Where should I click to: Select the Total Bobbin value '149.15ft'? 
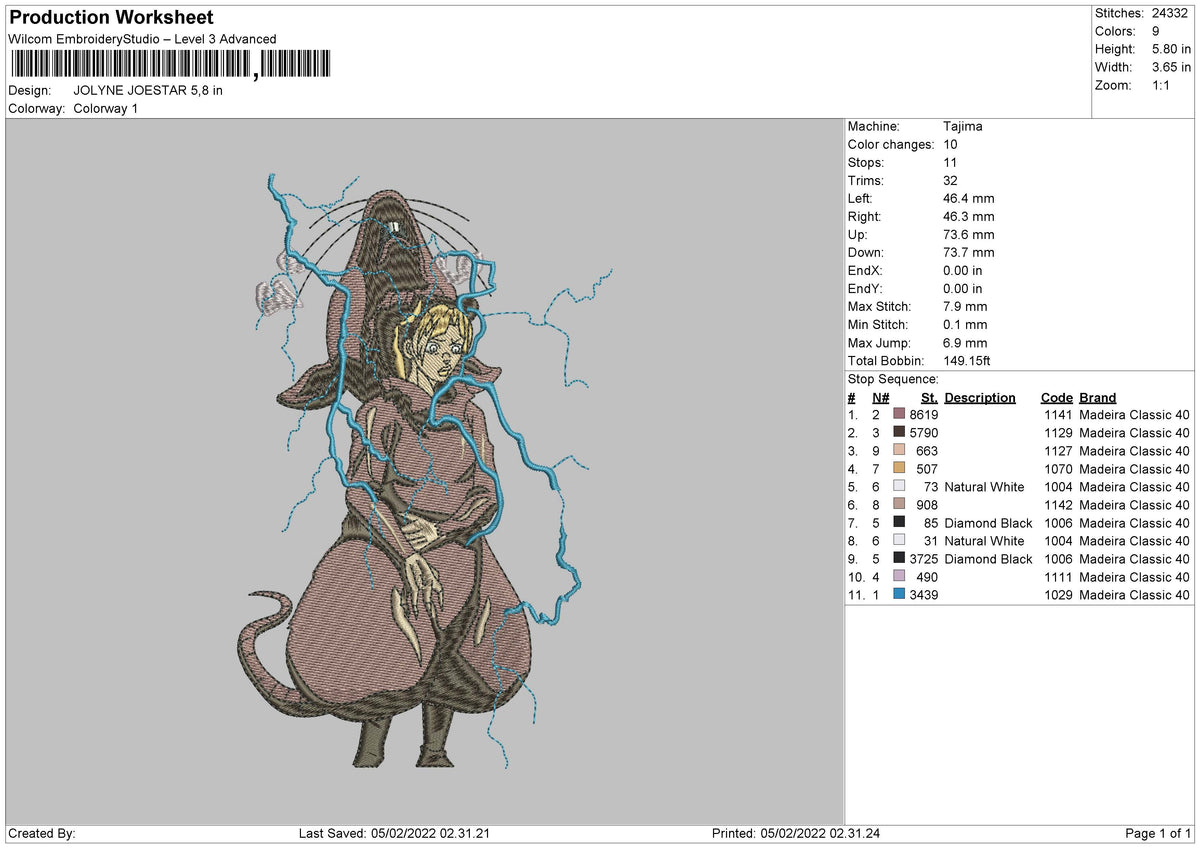pyautogui.click(x=967, y=360)
